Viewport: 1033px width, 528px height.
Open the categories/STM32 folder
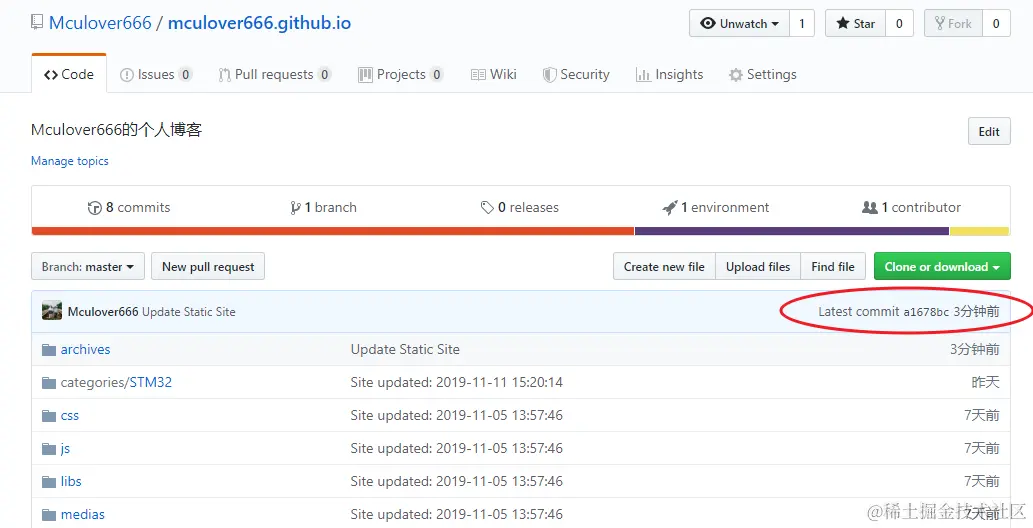[x=116, y=382]
